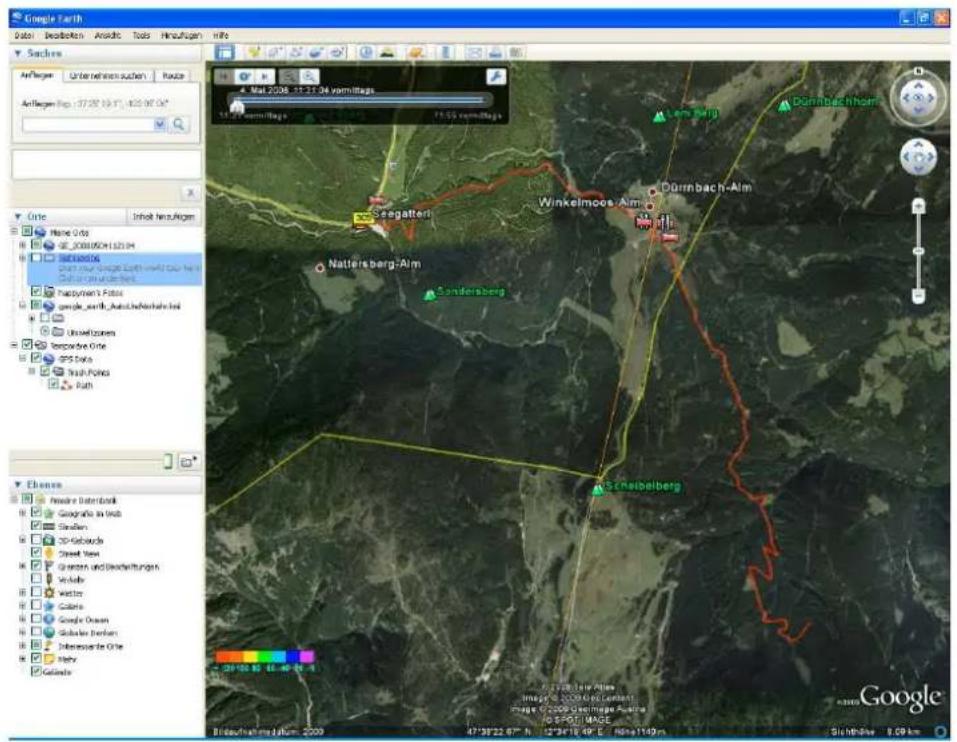Viewport: 957px width, 742px height.
Task: Expand the Grenzen und Beschriftungen layer
Action: [x=23, y=566]
